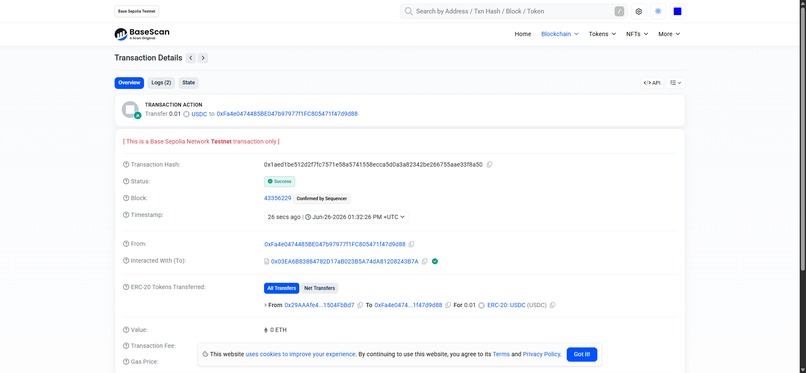Open the contract 0x03EA6B83884782 link
806x373 pixels.
344,262
